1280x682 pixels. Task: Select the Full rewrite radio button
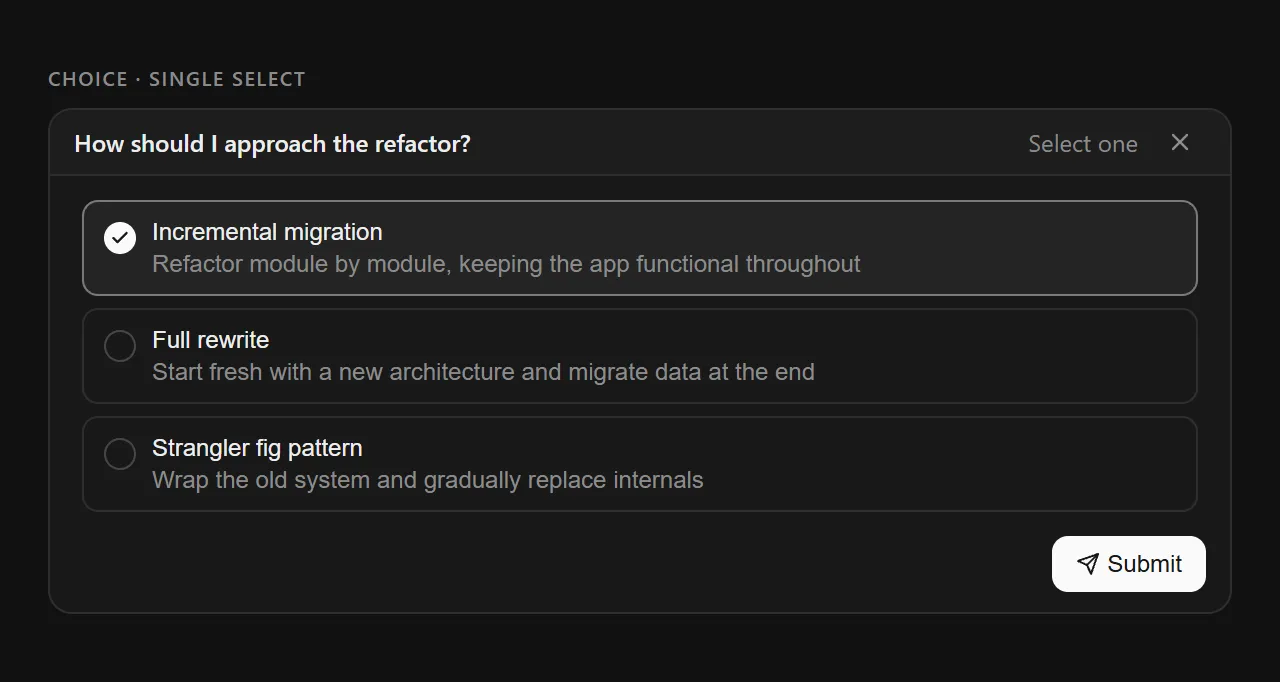click(120, 346)
